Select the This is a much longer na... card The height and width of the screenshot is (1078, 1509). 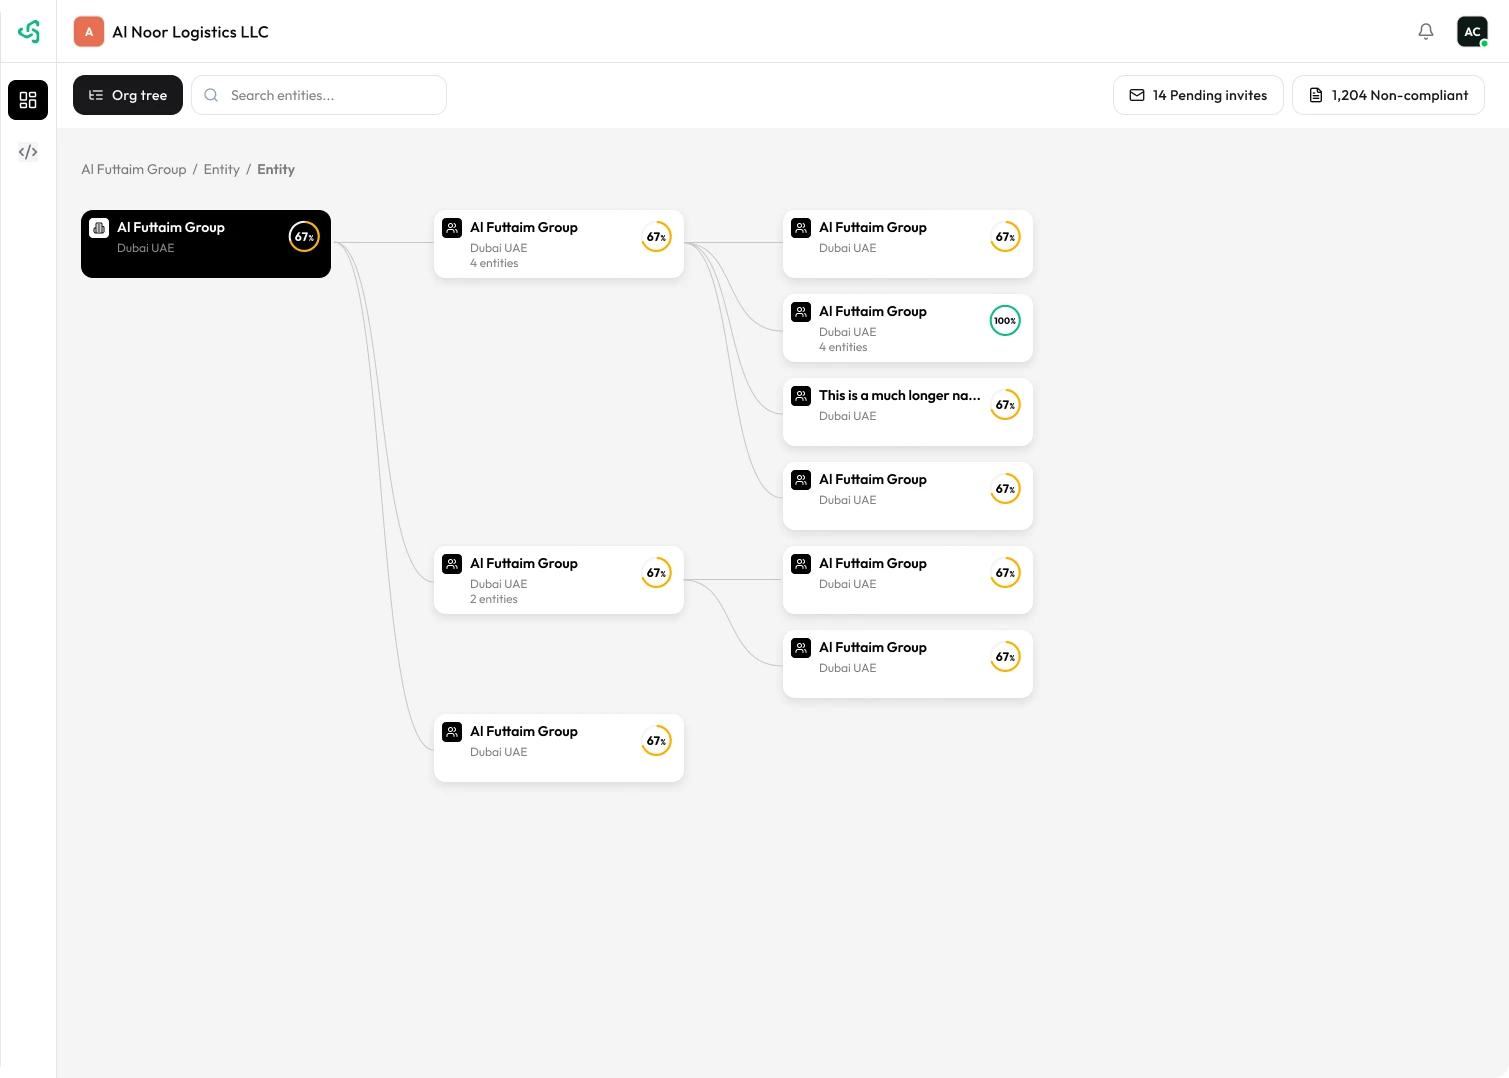pyautogui.click(x=908, y=412)
